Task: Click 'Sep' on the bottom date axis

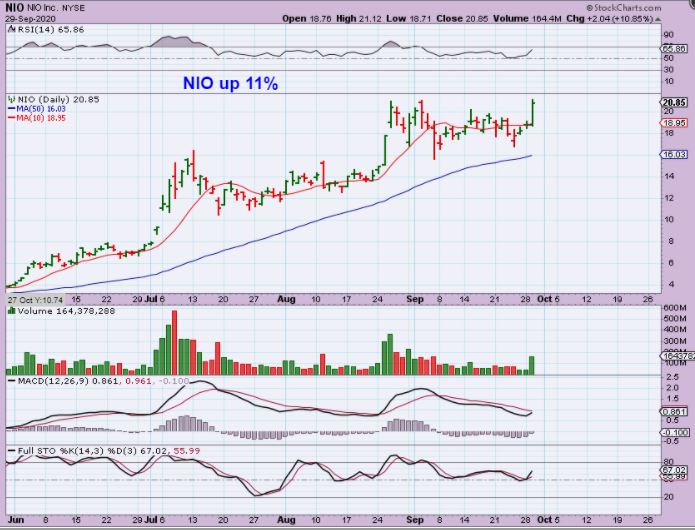Action: 415,520
